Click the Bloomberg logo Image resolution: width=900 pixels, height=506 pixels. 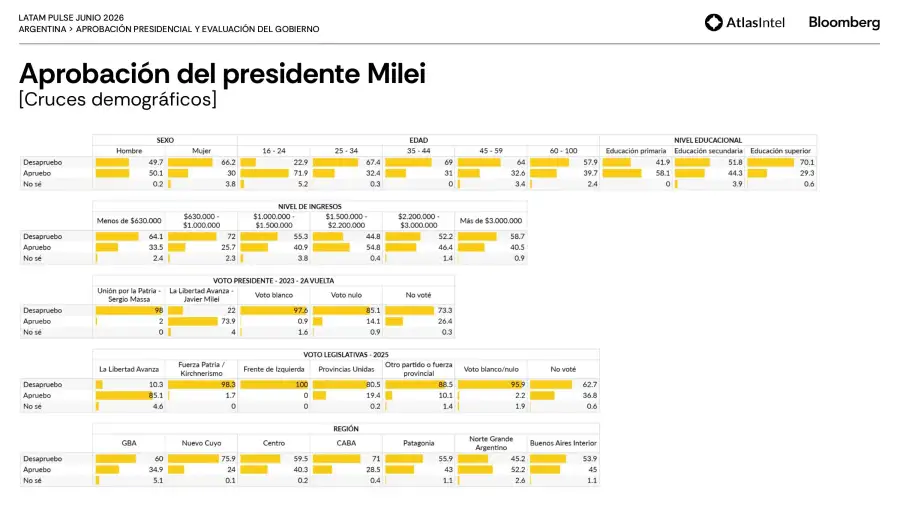click(844, 22)
